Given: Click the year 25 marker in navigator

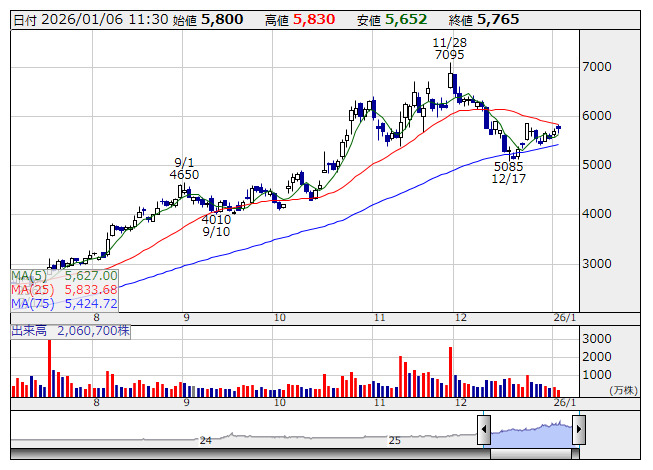Looking at the screenshot, I should pos(394,440).
